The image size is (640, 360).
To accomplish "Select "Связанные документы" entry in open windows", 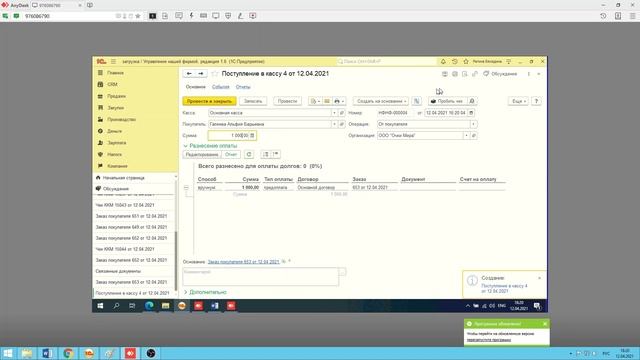I will (118, 271).
